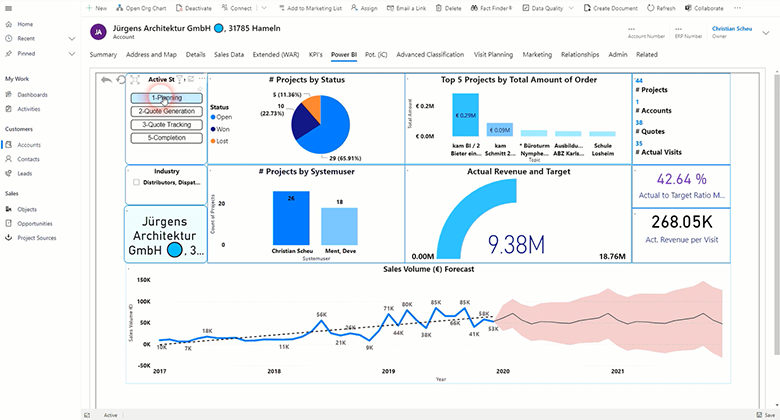The width and height of the screenshot is (780, 420).
Task: Click the Open status legend item
Action: [221, 117]
